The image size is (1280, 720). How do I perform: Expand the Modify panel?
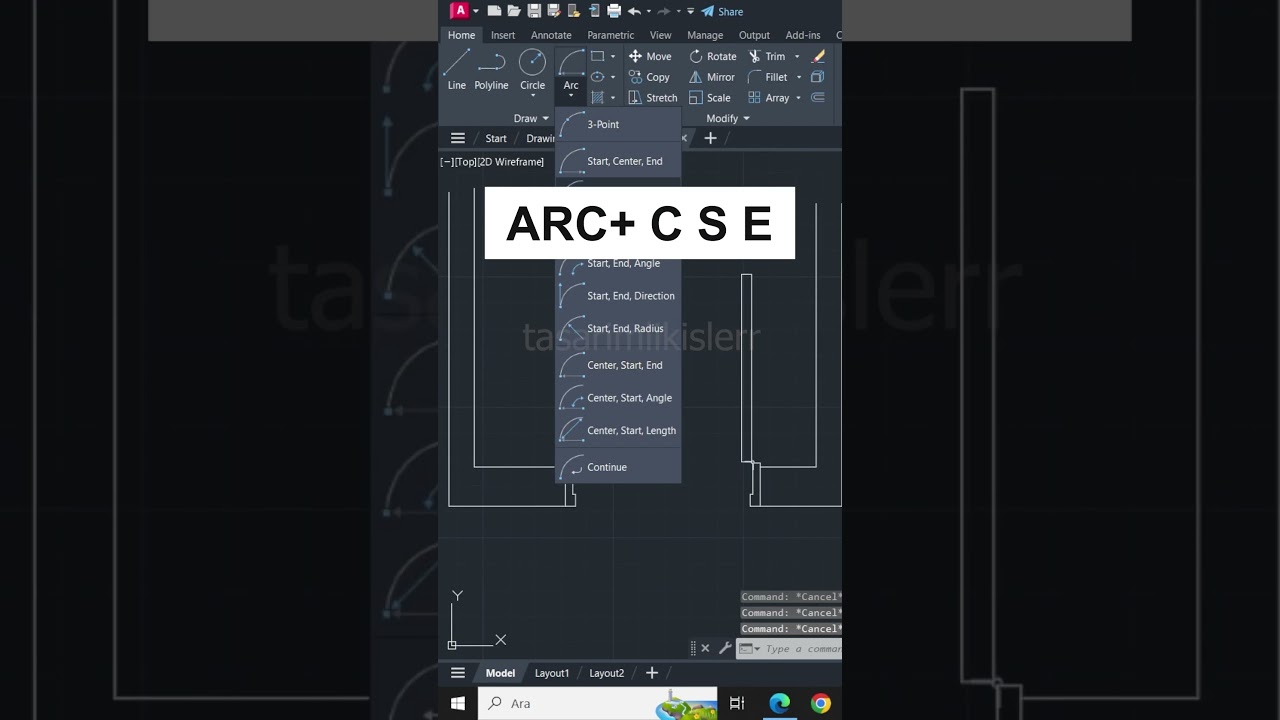point(728,118)
